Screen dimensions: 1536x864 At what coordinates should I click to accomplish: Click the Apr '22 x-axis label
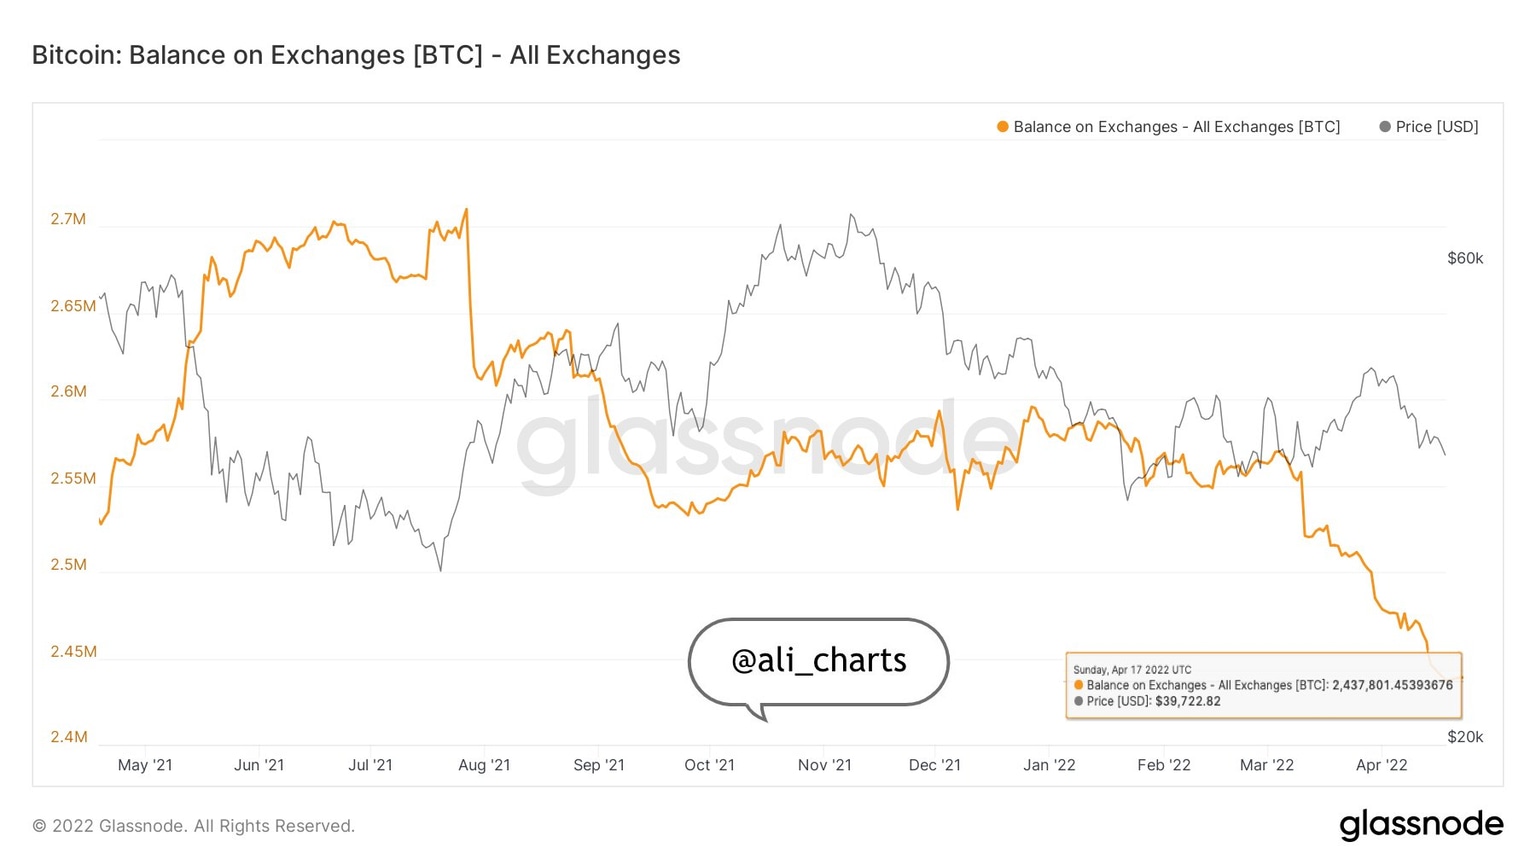click(1381, 765)
